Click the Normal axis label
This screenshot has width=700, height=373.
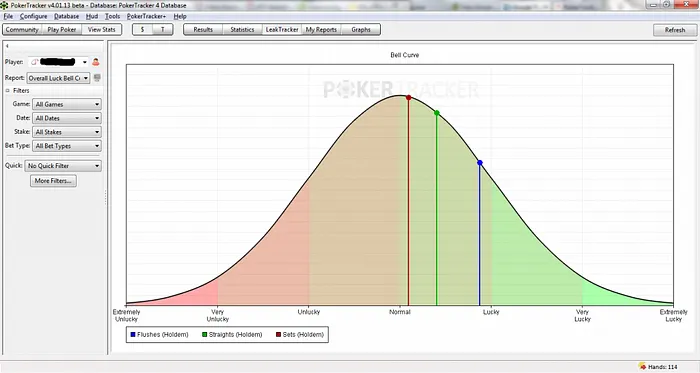point(400,312)
